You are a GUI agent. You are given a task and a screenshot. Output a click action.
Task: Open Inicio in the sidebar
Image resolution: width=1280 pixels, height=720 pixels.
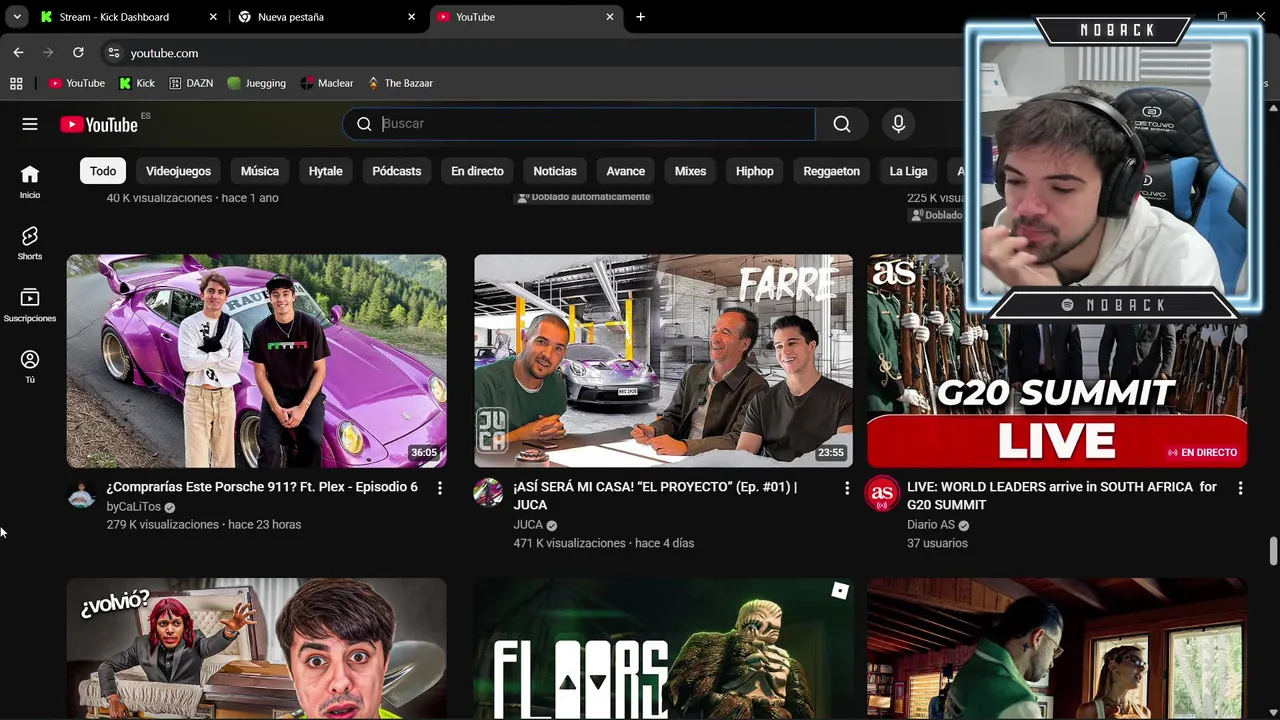click(30, 182)
